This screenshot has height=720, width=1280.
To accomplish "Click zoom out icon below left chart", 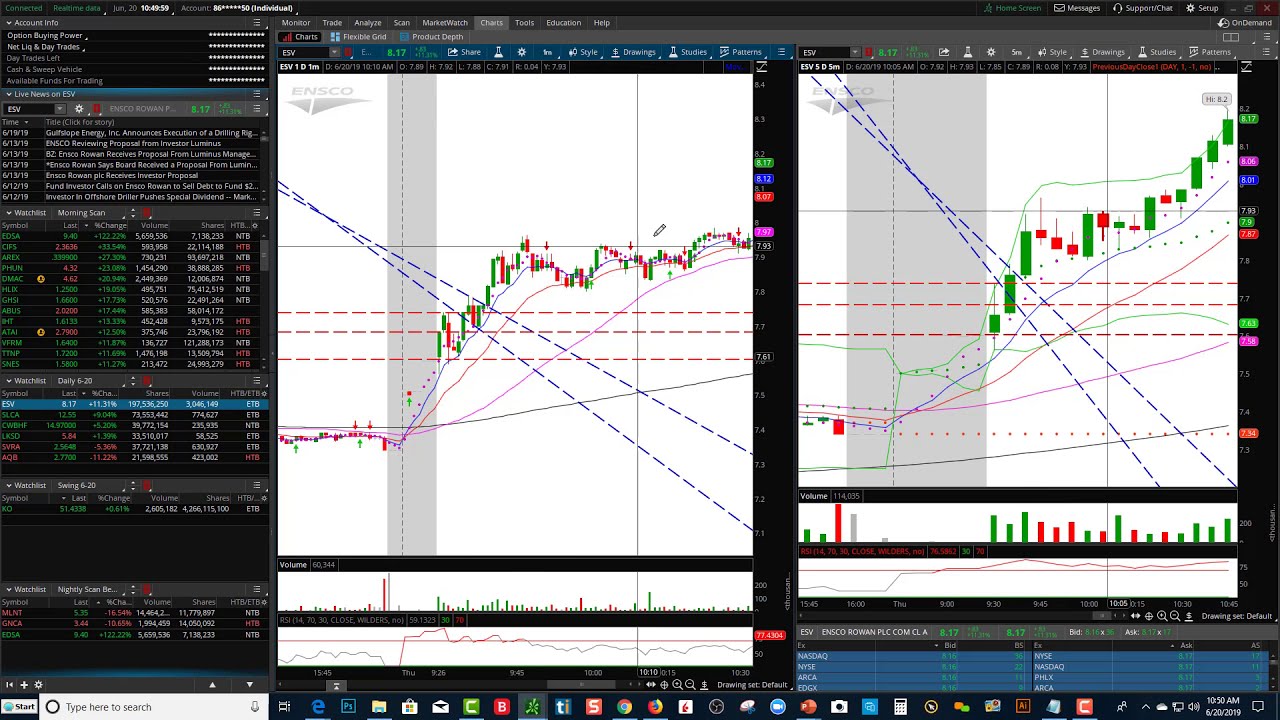I will (x=690, y=685).
